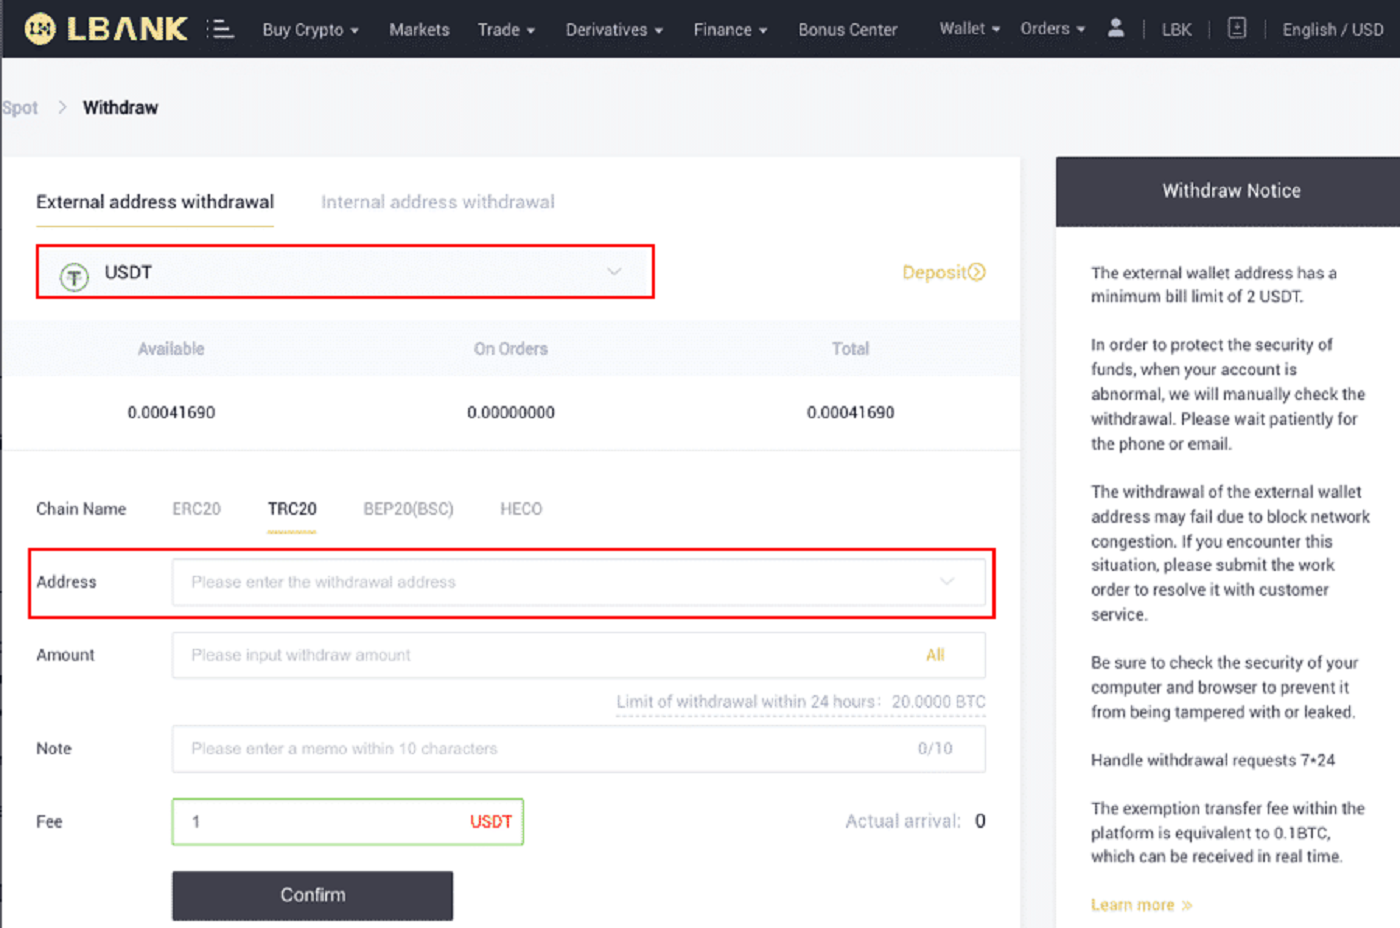The image size is (1400, 928).
Task: Open the Wallet menu
Action: click(x=962, y=29)
